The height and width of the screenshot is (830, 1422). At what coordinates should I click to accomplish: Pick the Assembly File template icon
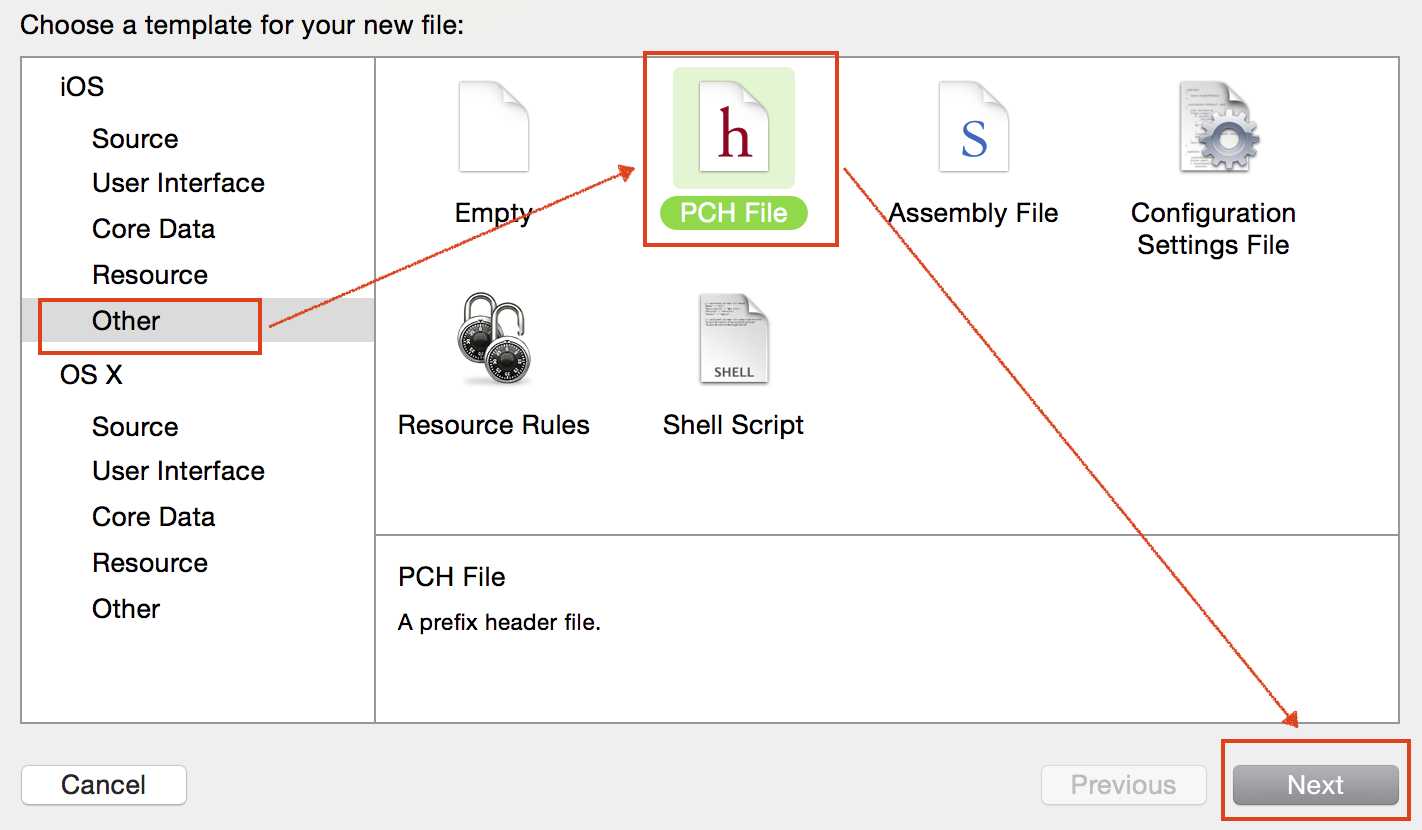973,127
